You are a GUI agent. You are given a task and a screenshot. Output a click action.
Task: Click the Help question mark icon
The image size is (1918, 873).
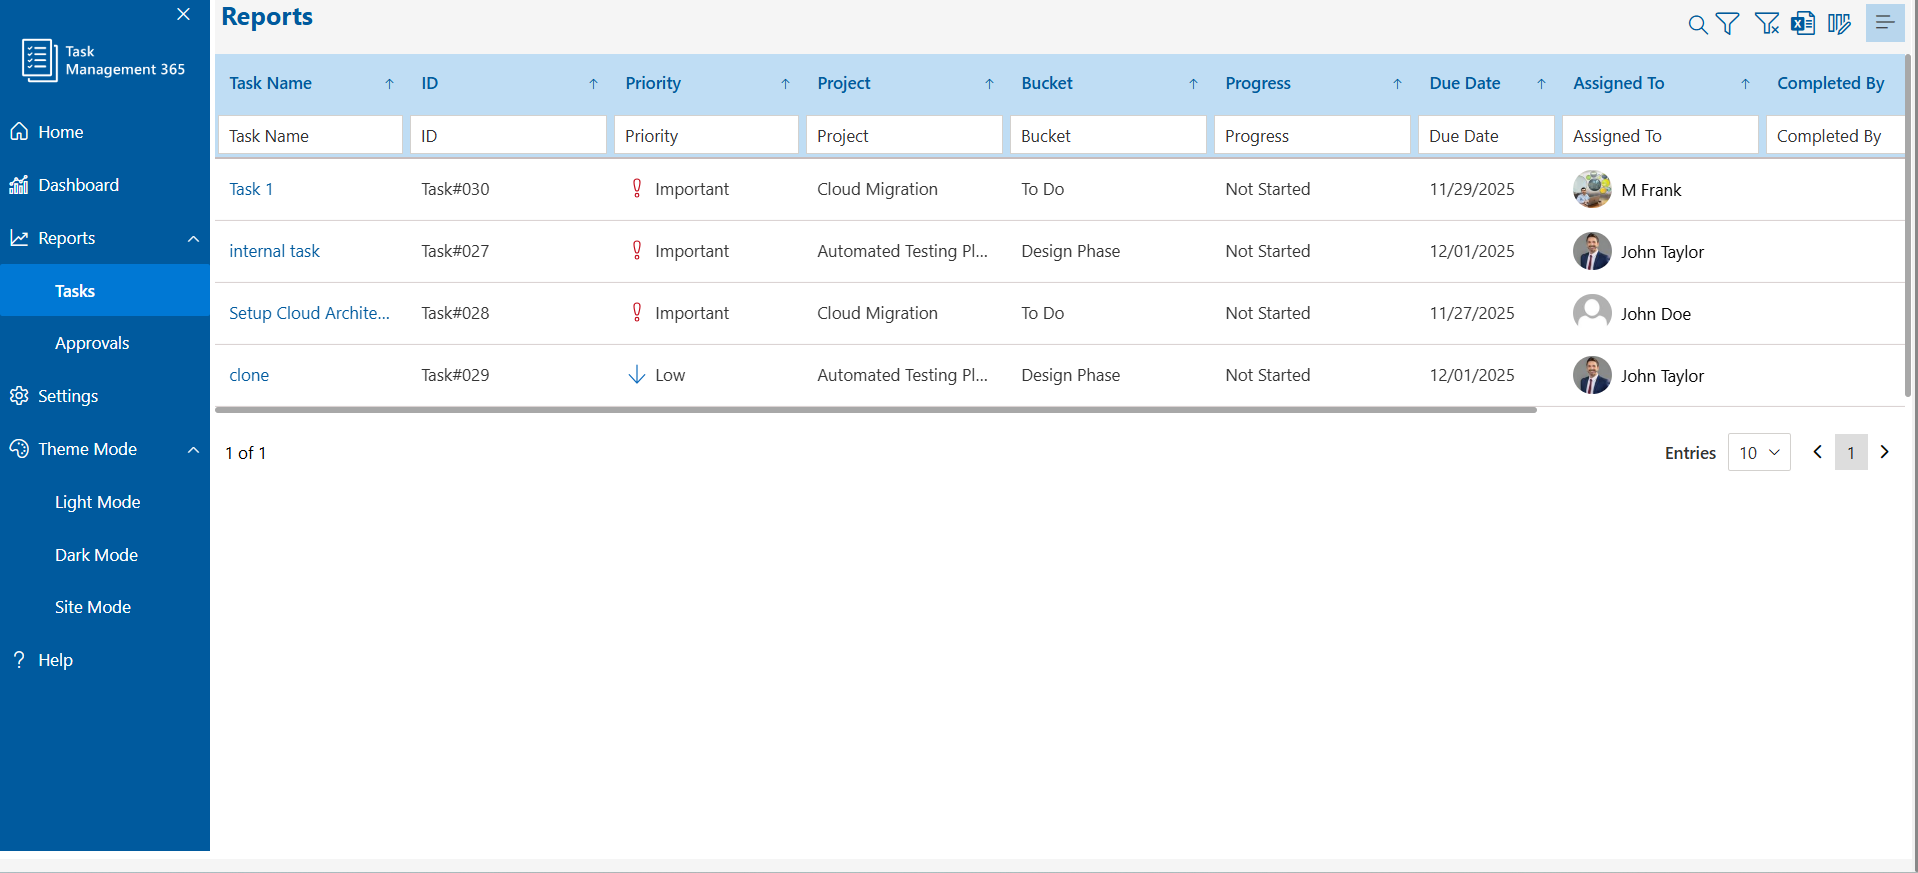[x=19, y=659]
